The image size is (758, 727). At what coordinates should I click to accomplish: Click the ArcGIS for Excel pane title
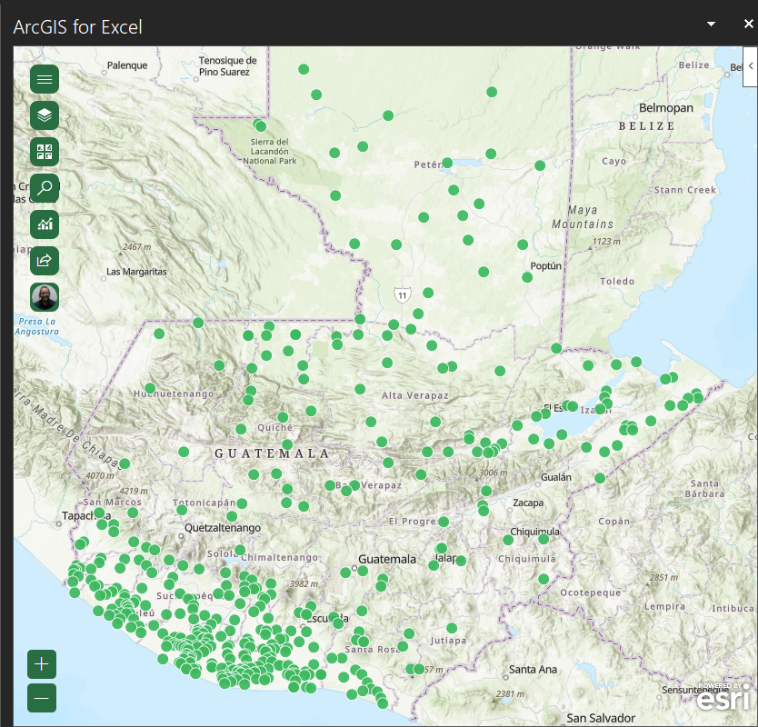pyautogui.click(x=78, y=26)
